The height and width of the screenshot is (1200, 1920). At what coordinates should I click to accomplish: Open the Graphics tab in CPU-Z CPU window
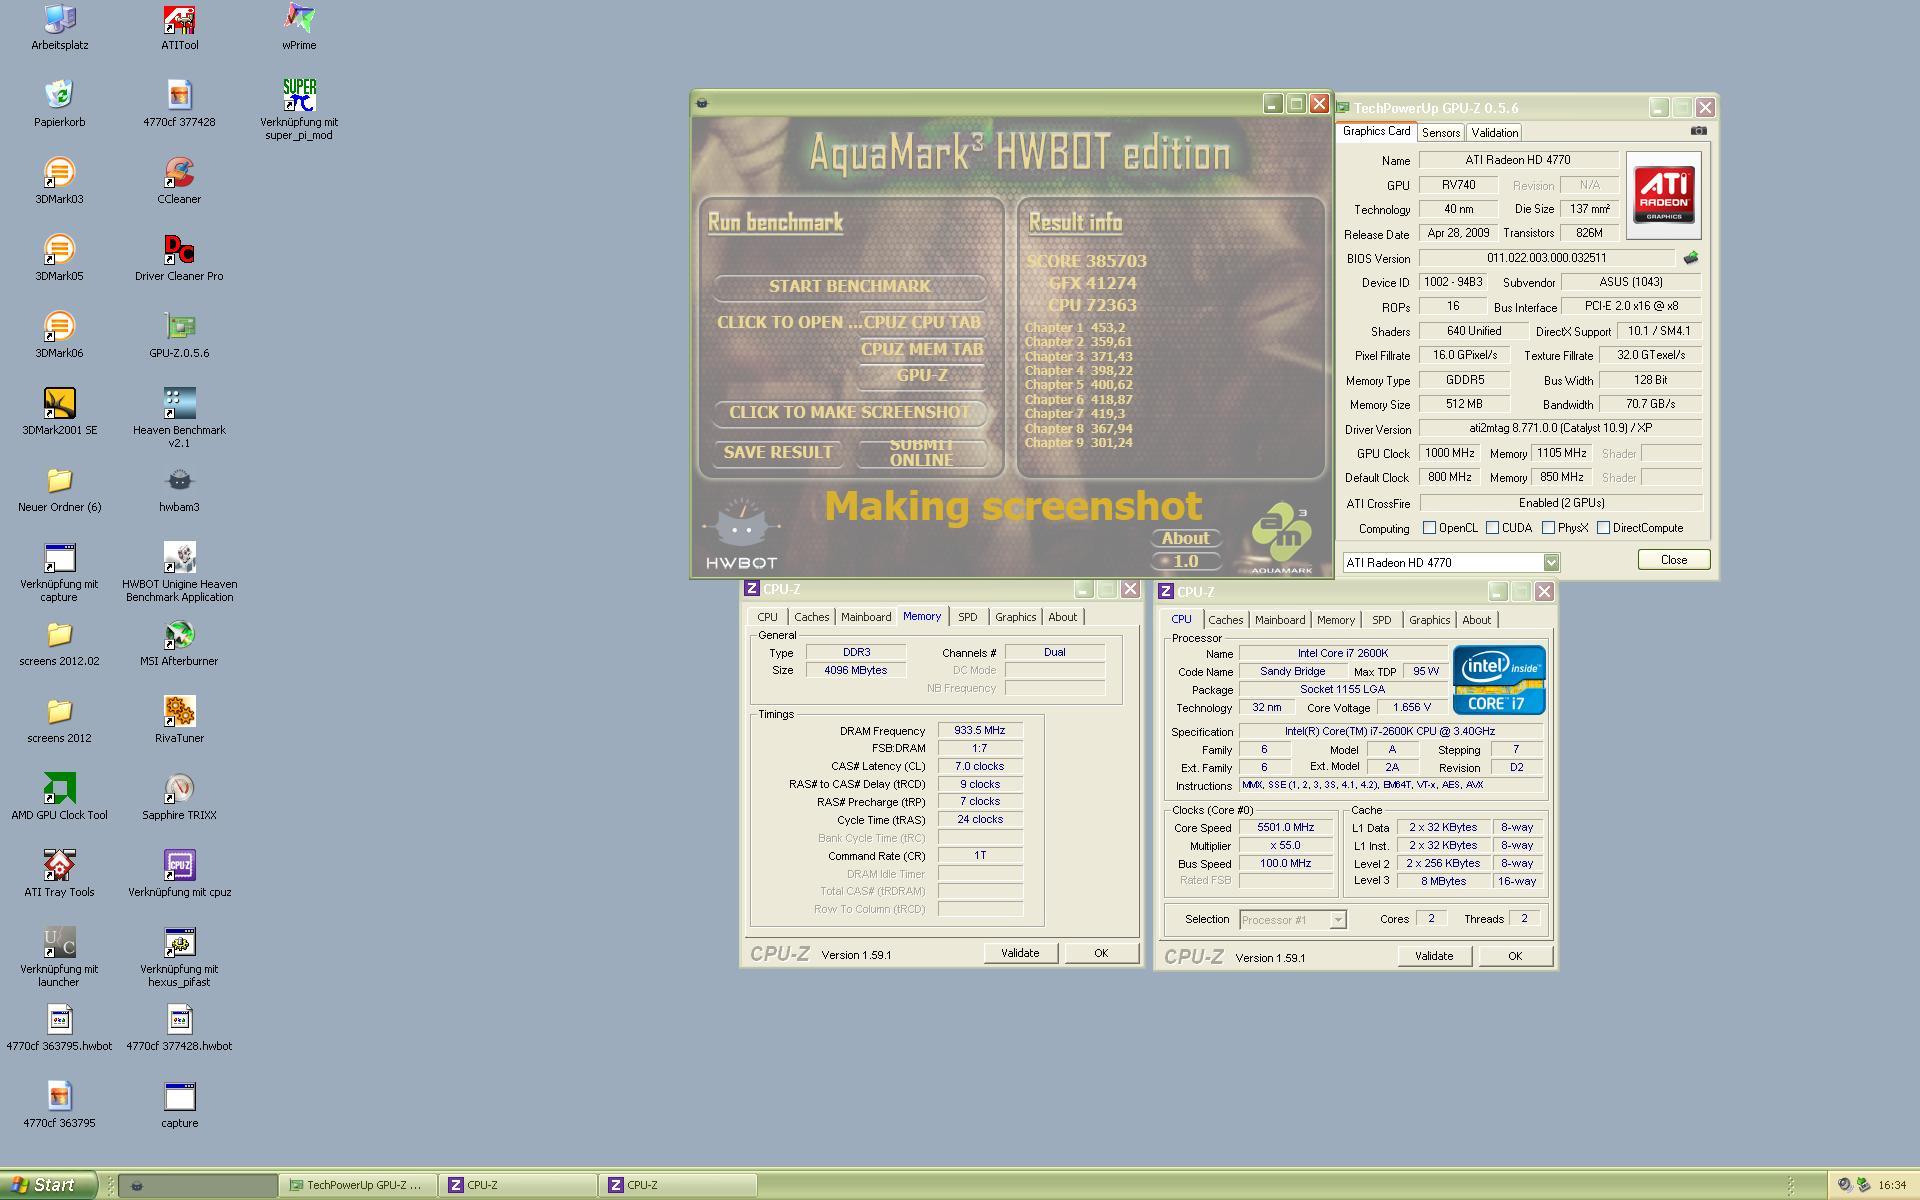pyautogui.click(x=1429, y=620)
